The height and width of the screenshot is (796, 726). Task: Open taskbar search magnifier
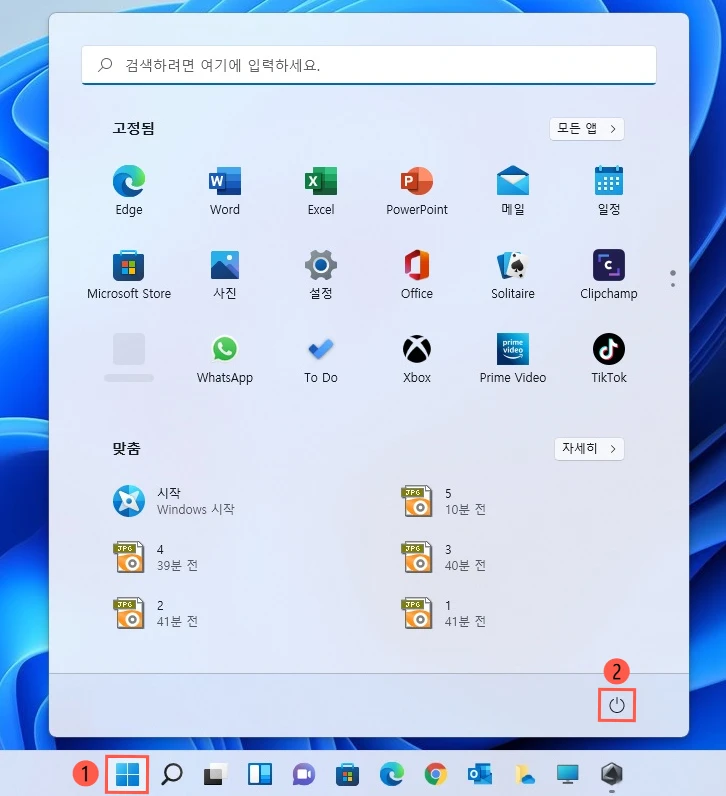172,774
